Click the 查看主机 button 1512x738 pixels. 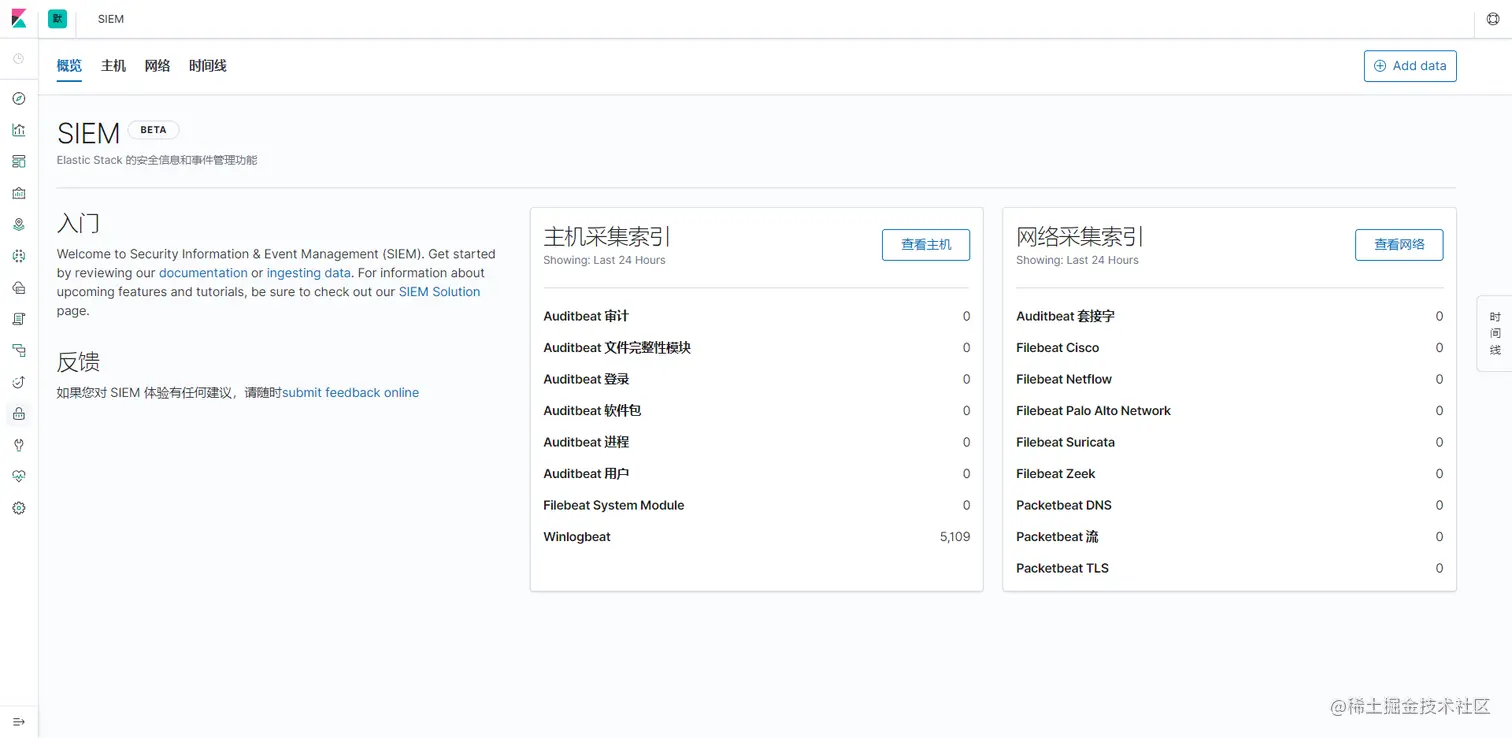pos(926,245)
